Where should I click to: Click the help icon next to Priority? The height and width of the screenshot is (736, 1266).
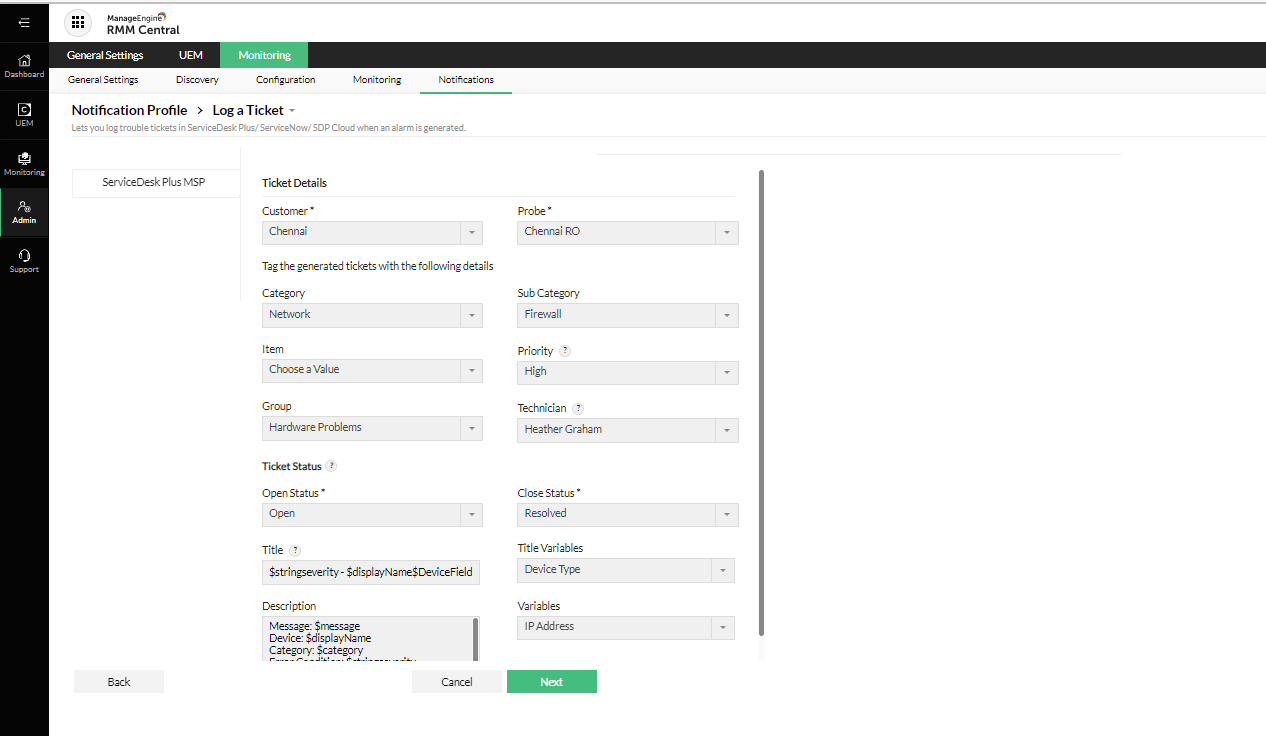[566, 350]
